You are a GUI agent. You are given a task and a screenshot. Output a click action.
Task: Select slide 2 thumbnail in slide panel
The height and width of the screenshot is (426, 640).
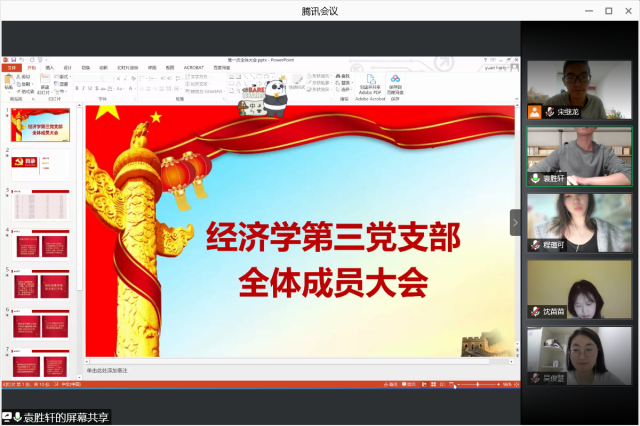click(39, 163)
